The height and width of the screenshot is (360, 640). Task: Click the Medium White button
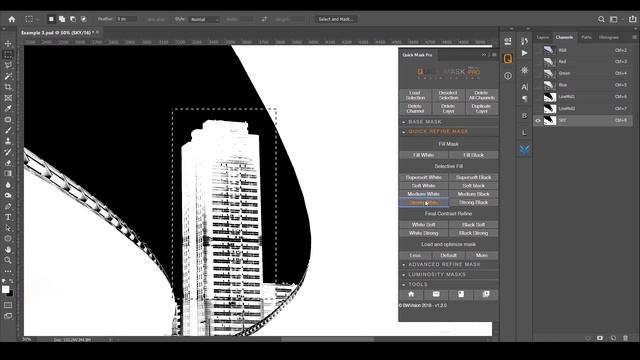424,194
